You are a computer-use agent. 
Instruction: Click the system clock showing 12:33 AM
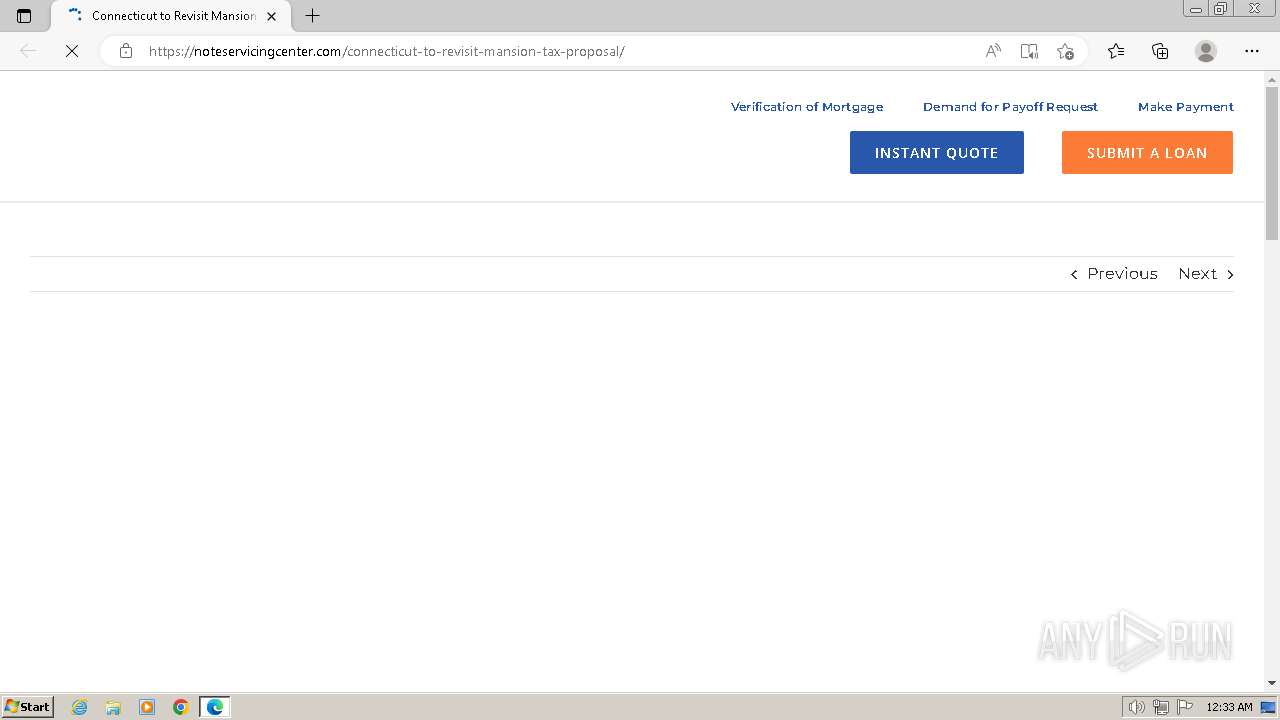[1229, 707]
